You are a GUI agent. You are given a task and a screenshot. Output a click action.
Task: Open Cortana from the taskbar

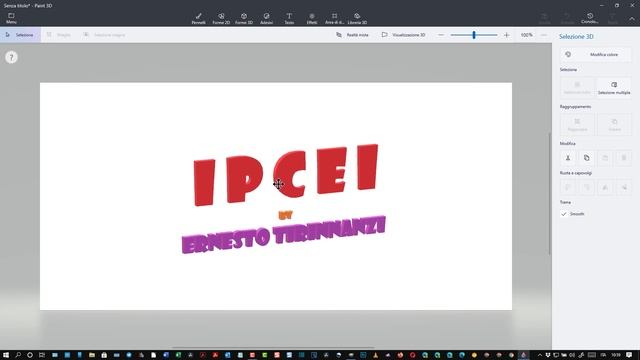(30, 355)
